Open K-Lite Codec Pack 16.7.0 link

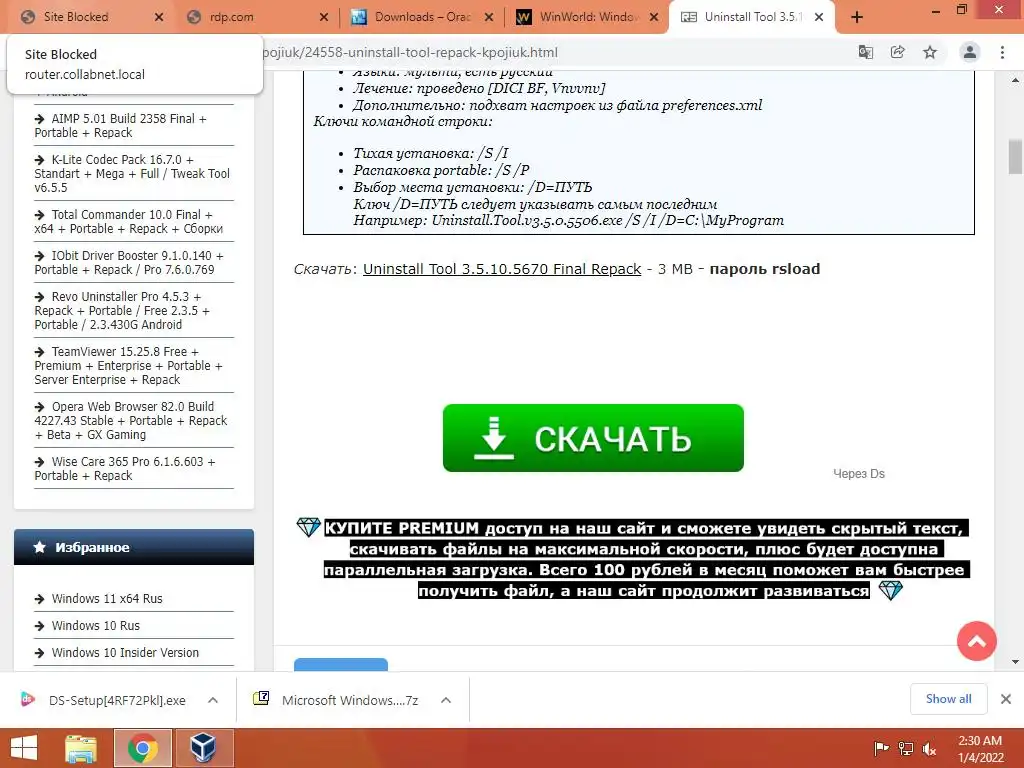click(x=132, y=173)
